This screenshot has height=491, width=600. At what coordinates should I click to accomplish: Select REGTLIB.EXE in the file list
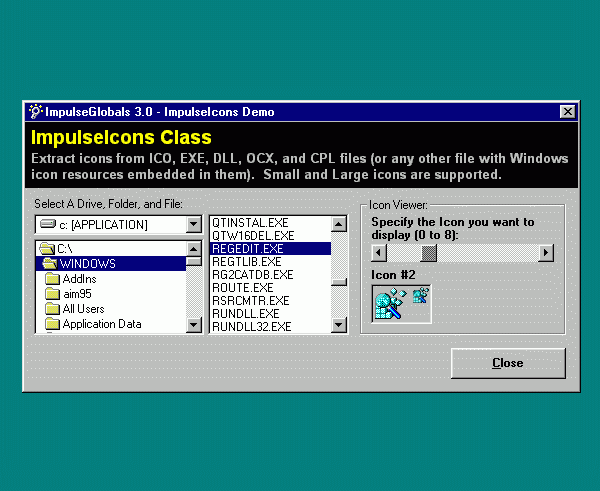(x=271, y=262)
